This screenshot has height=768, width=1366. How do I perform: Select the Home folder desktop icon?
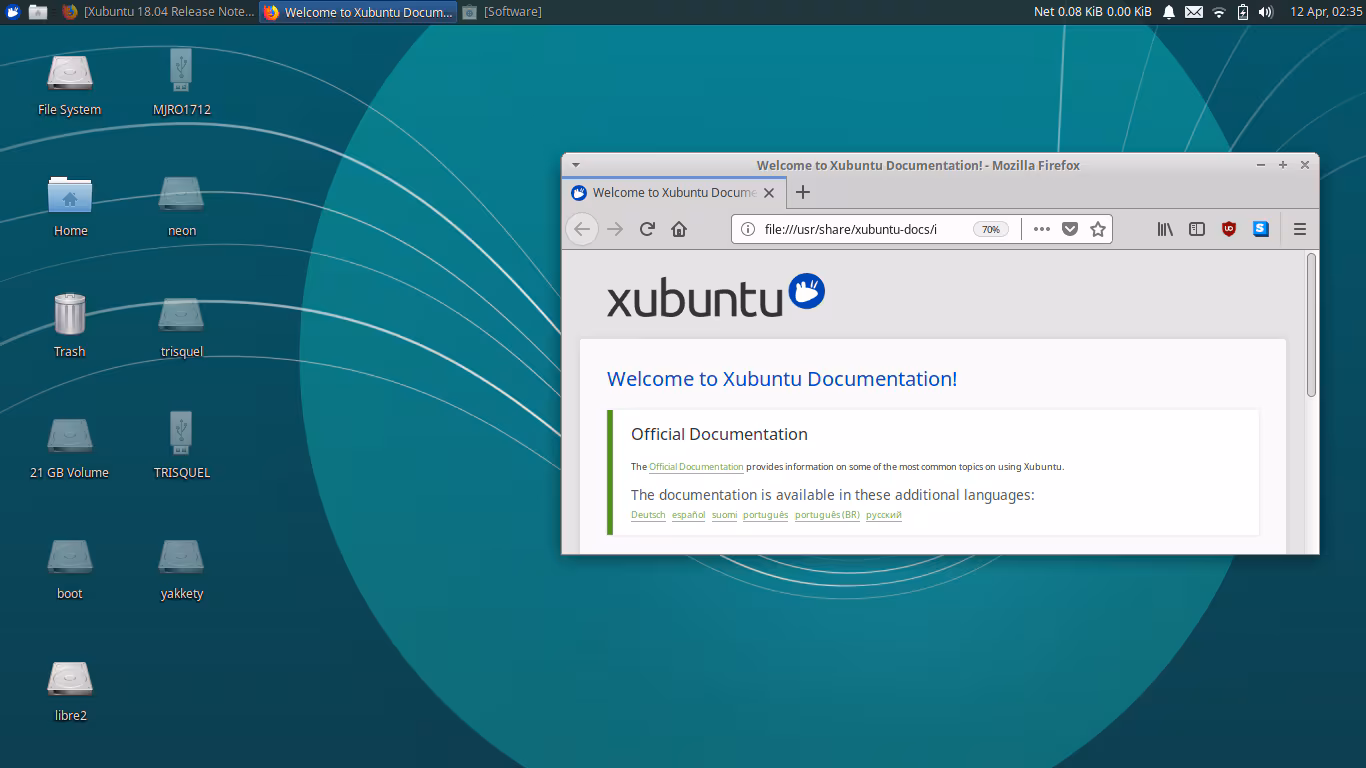[x=70, y=206]
